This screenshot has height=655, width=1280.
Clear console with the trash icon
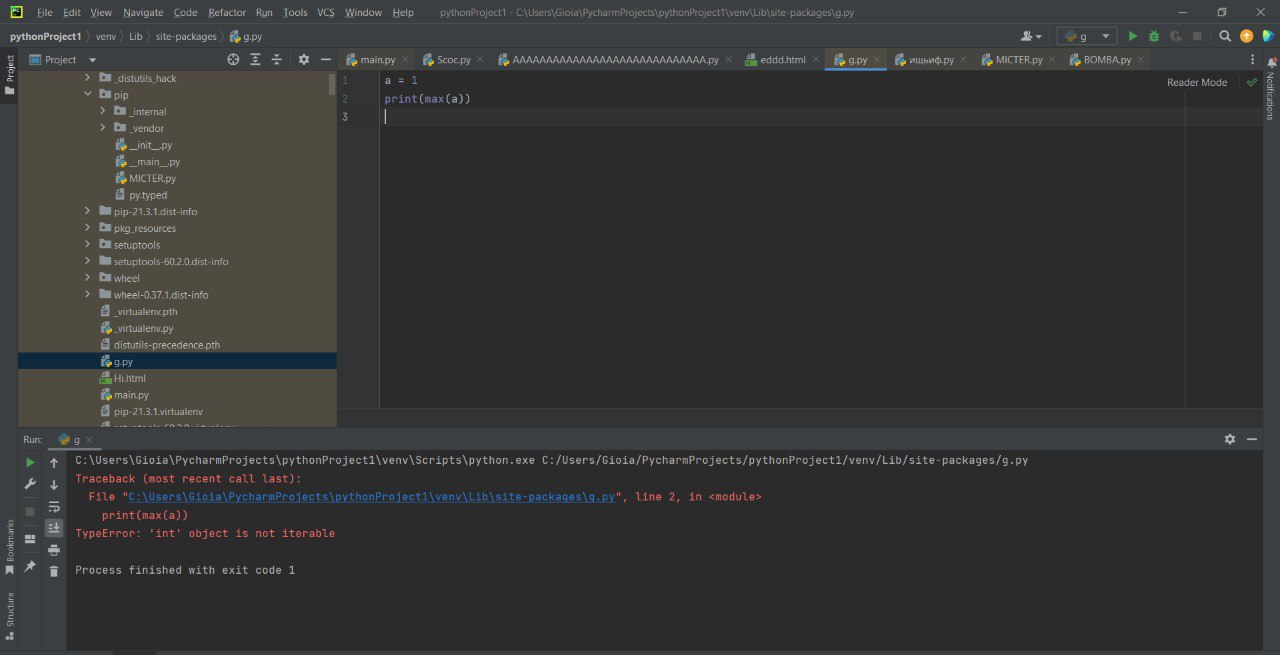point(54,571)
